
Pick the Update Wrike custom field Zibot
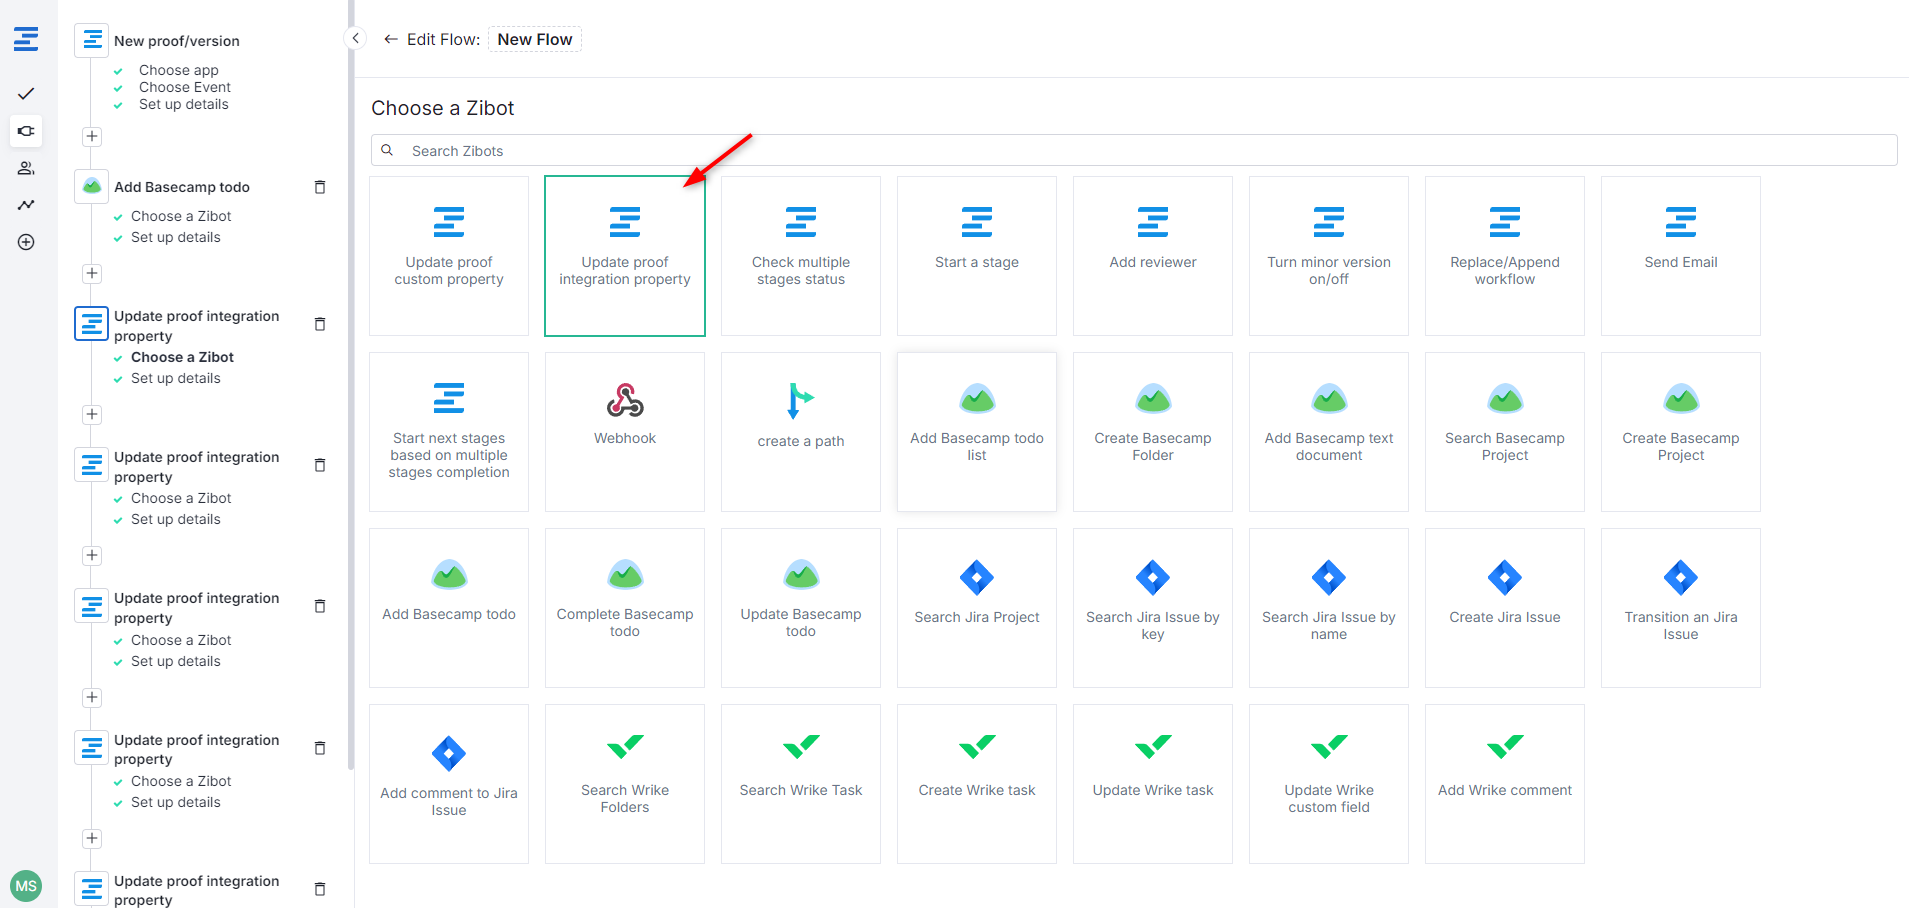[1329, 784]
